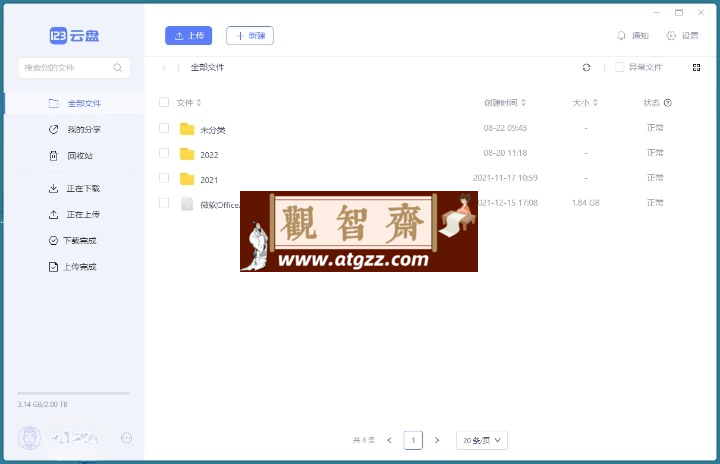Viewport: 720px width, 464px height.
Task: Click the 状态 help question icon
Action: pos(668,103)
